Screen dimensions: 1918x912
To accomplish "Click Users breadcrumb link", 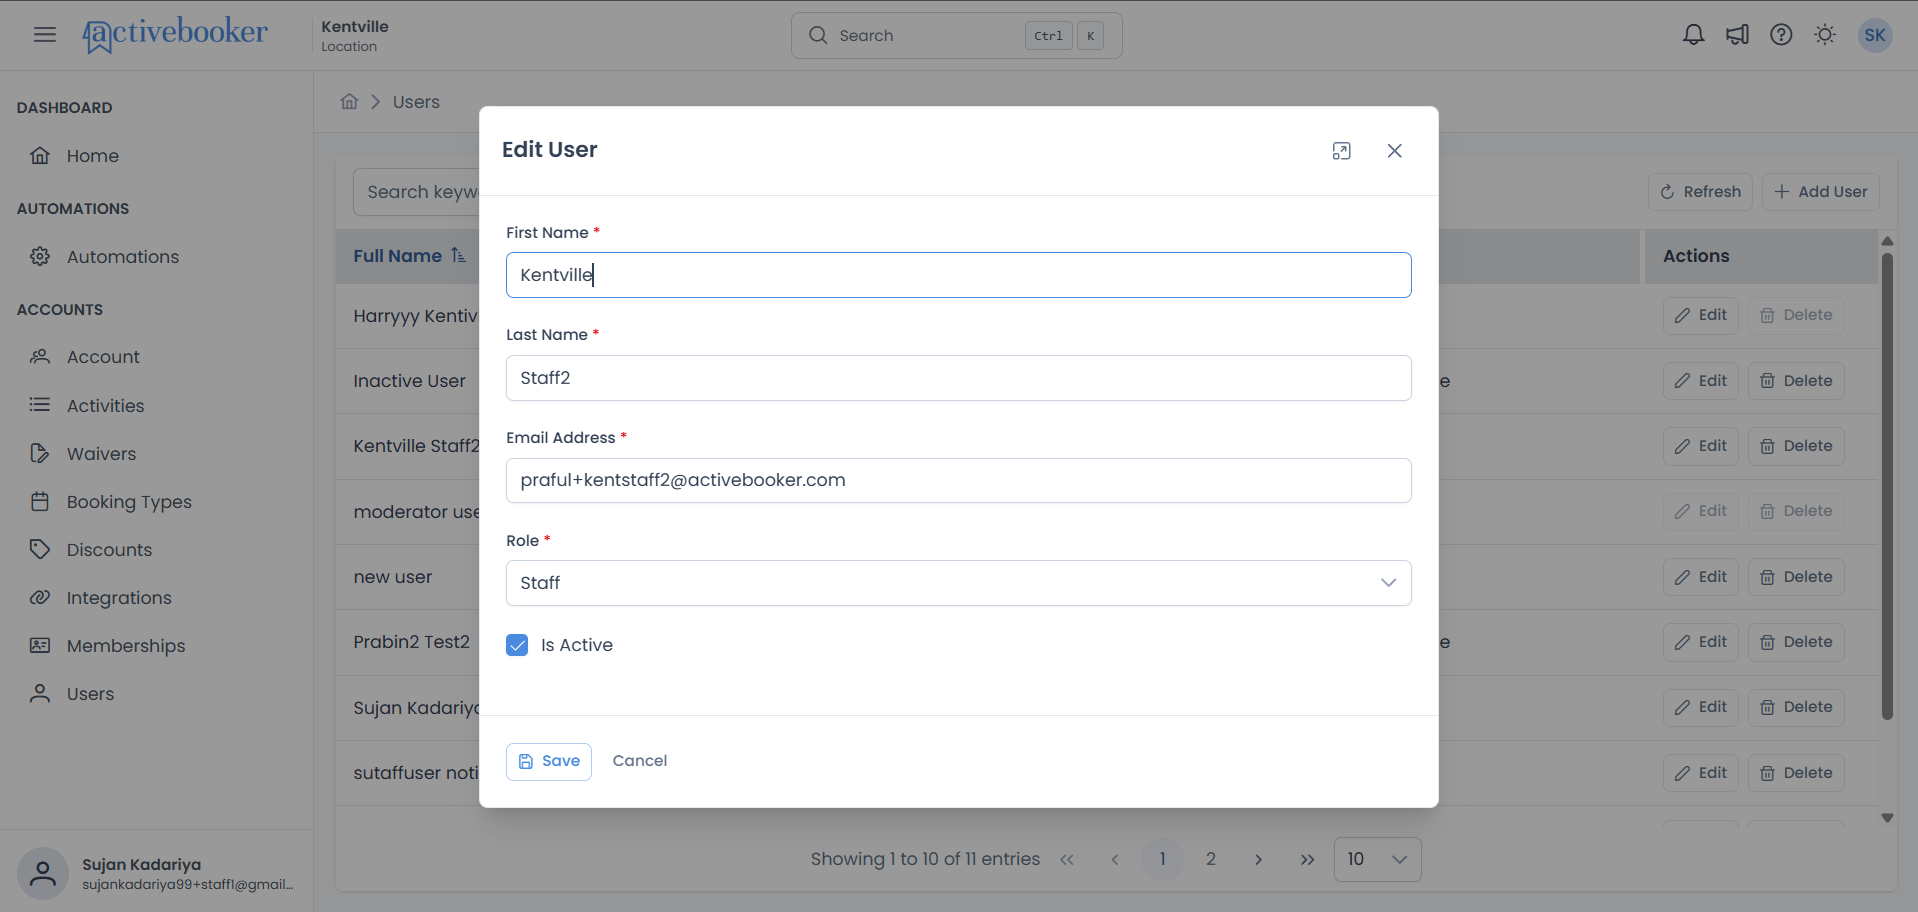I will point(416,102).
